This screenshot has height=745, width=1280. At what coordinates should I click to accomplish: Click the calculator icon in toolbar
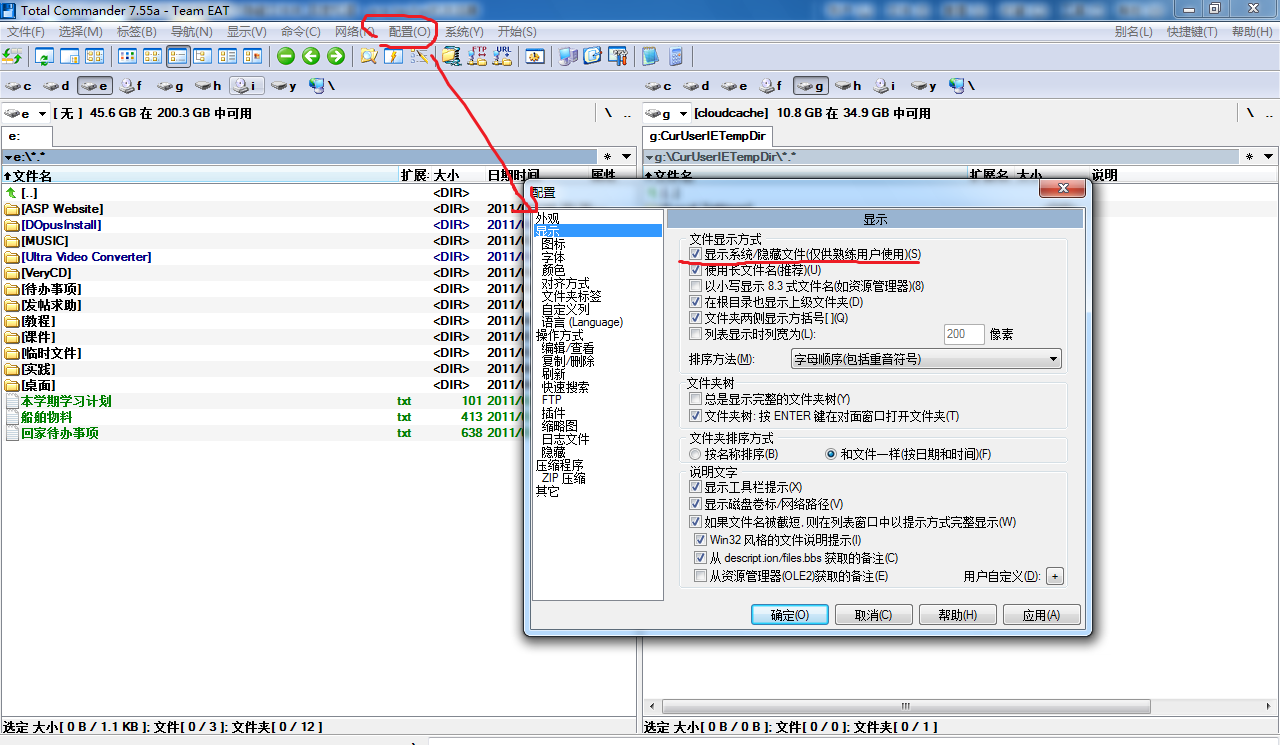click(676, 57)
